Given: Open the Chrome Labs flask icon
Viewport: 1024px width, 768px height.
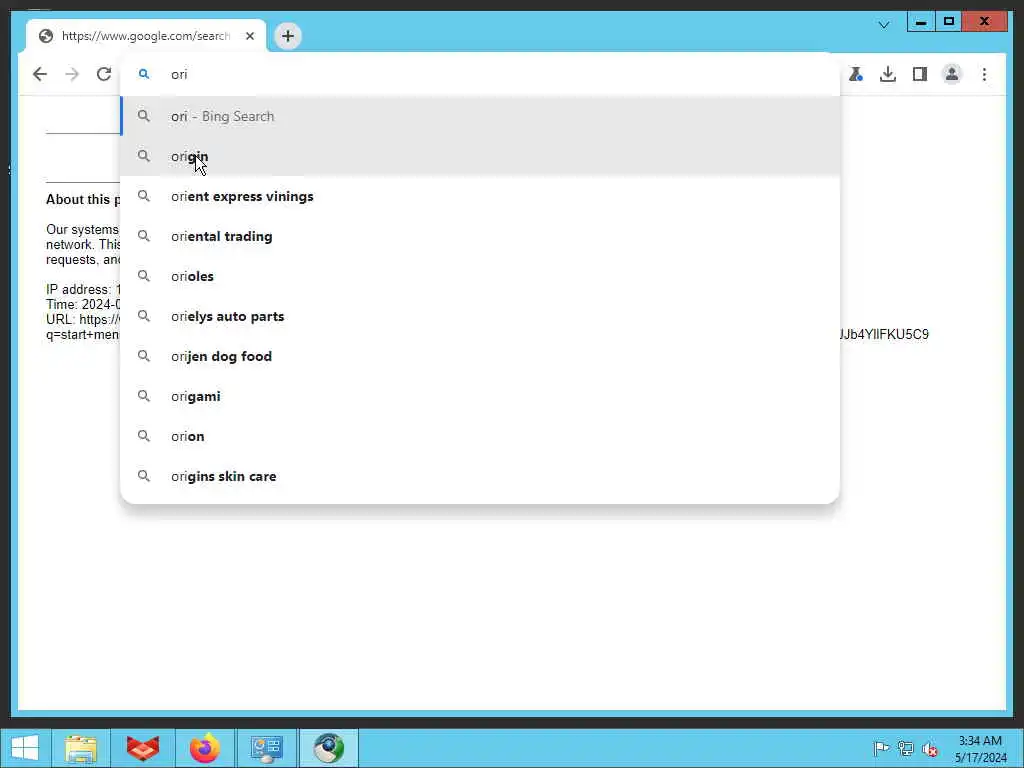Looking at the screenshot, I should (856, 74).
